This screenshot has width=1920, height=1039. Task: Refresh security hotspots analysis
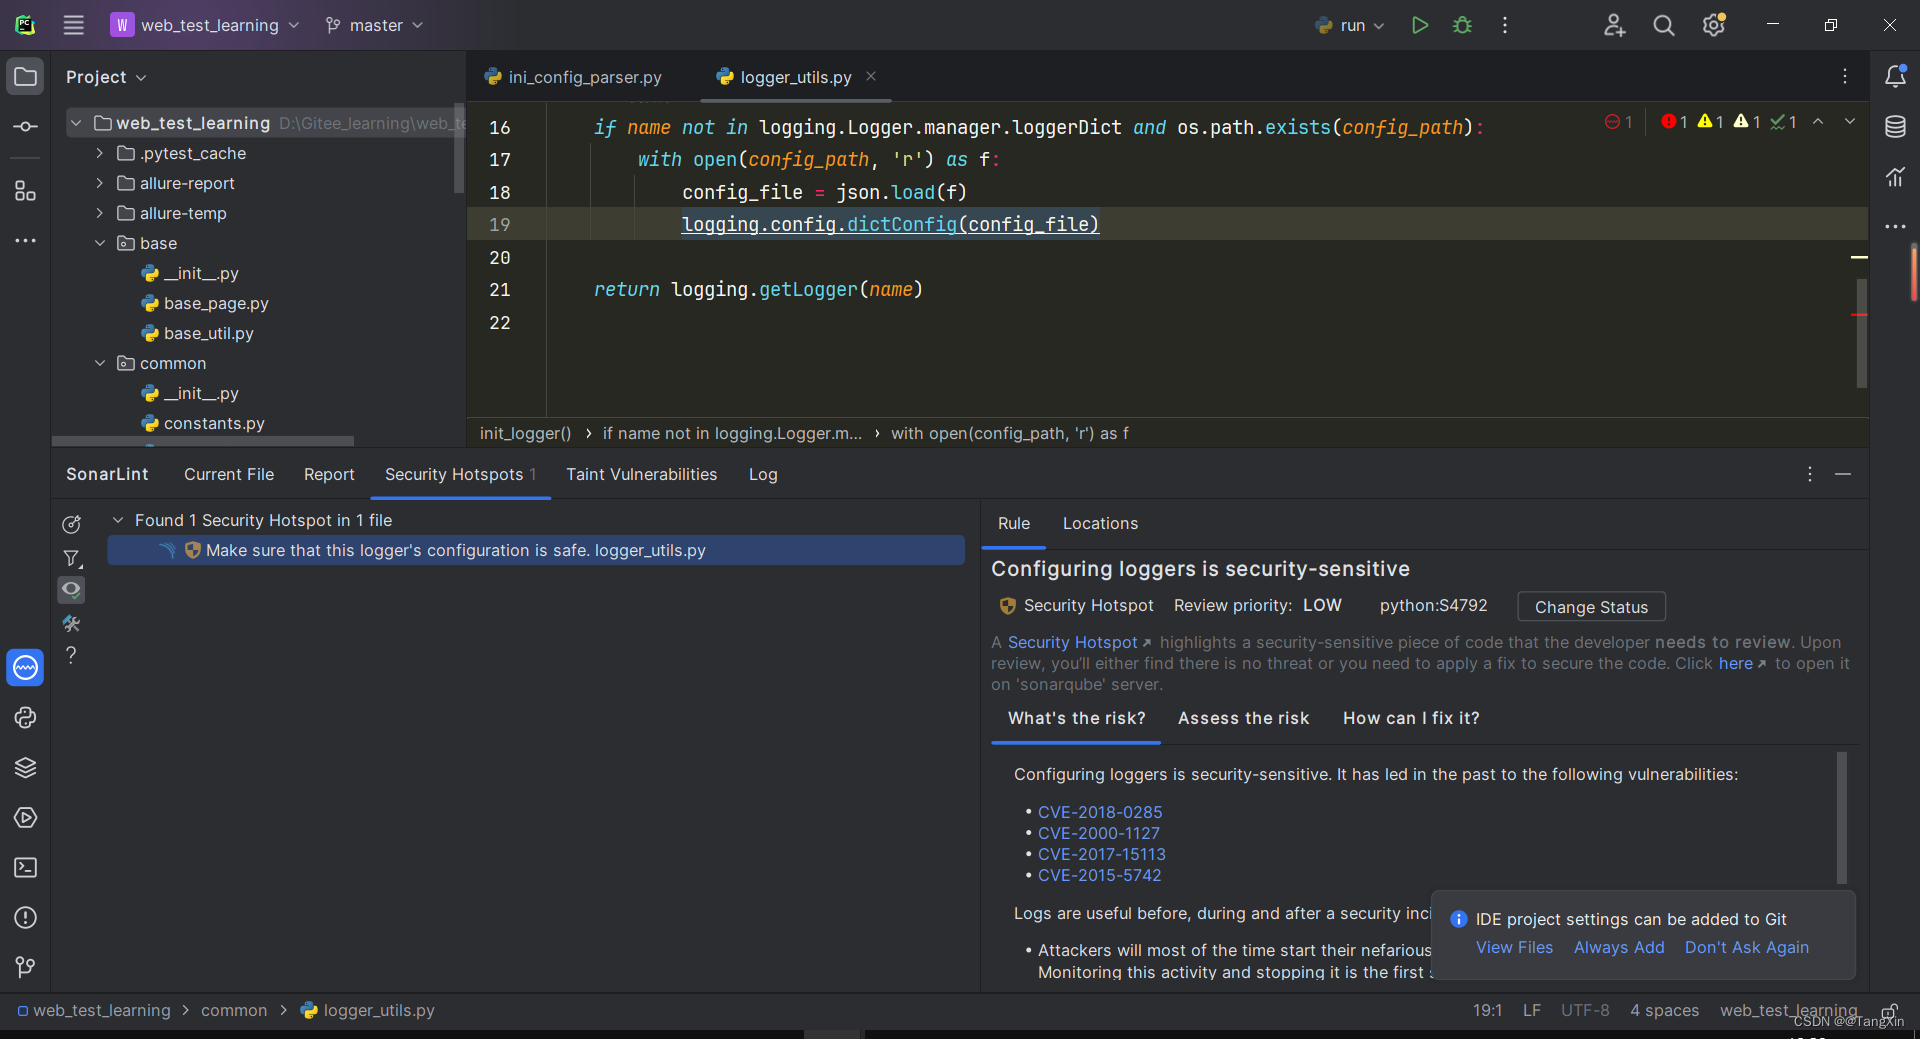tap(71, 524)
